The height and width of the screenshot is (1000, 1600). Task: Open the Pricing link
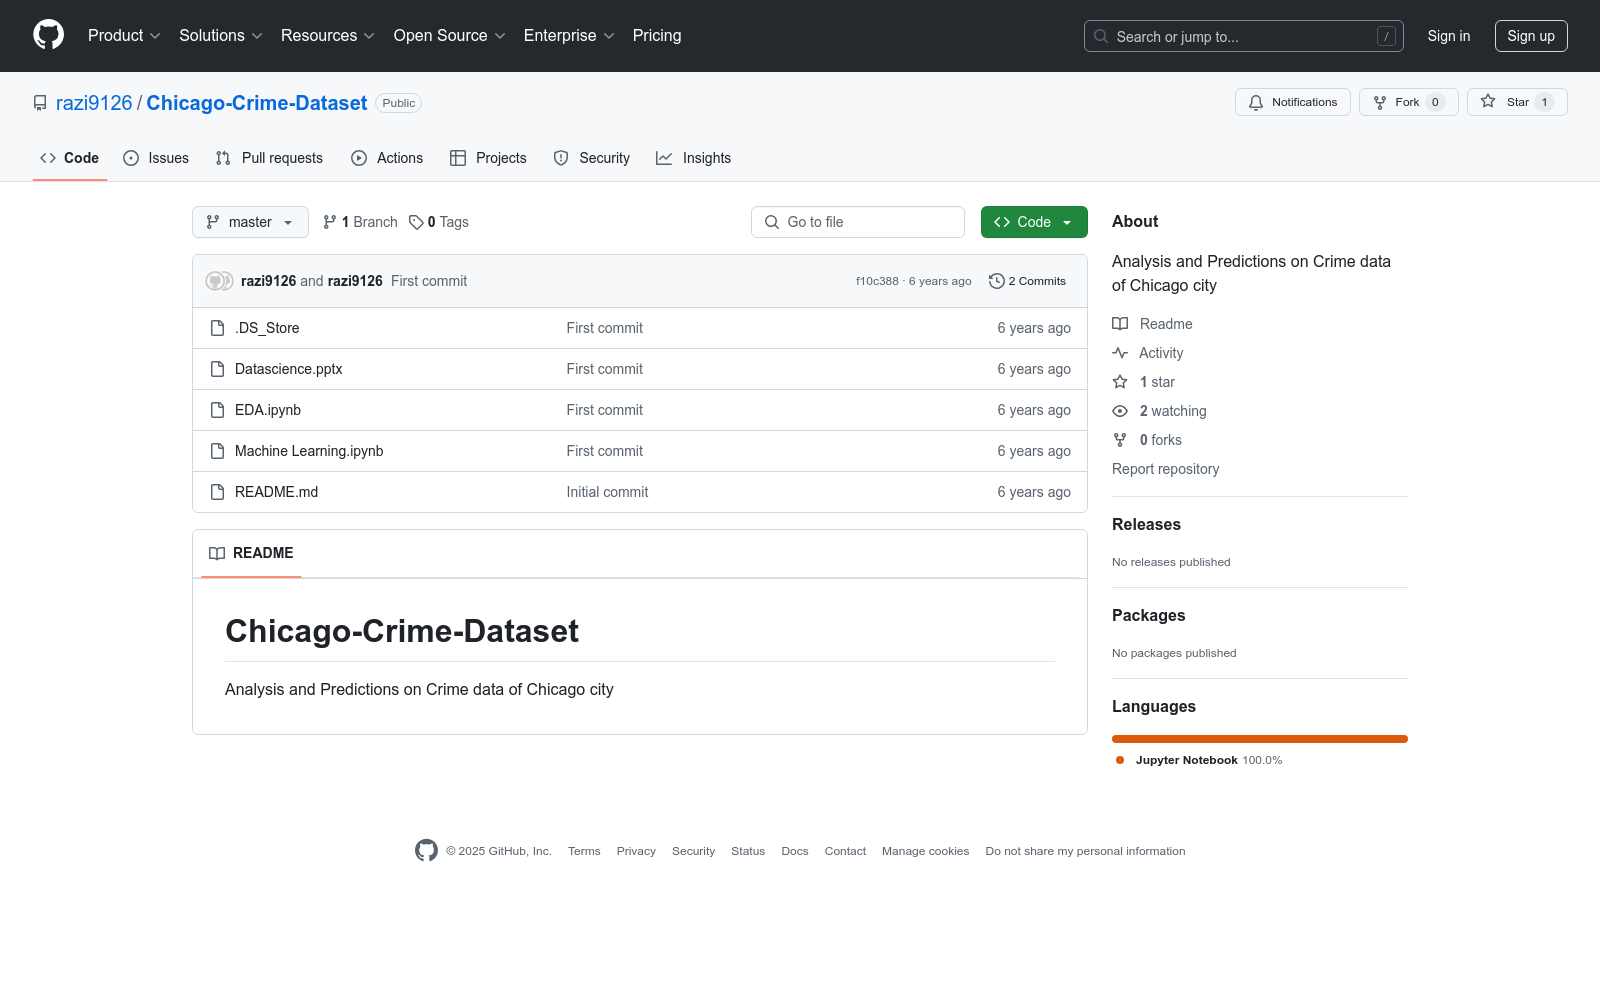657,35
